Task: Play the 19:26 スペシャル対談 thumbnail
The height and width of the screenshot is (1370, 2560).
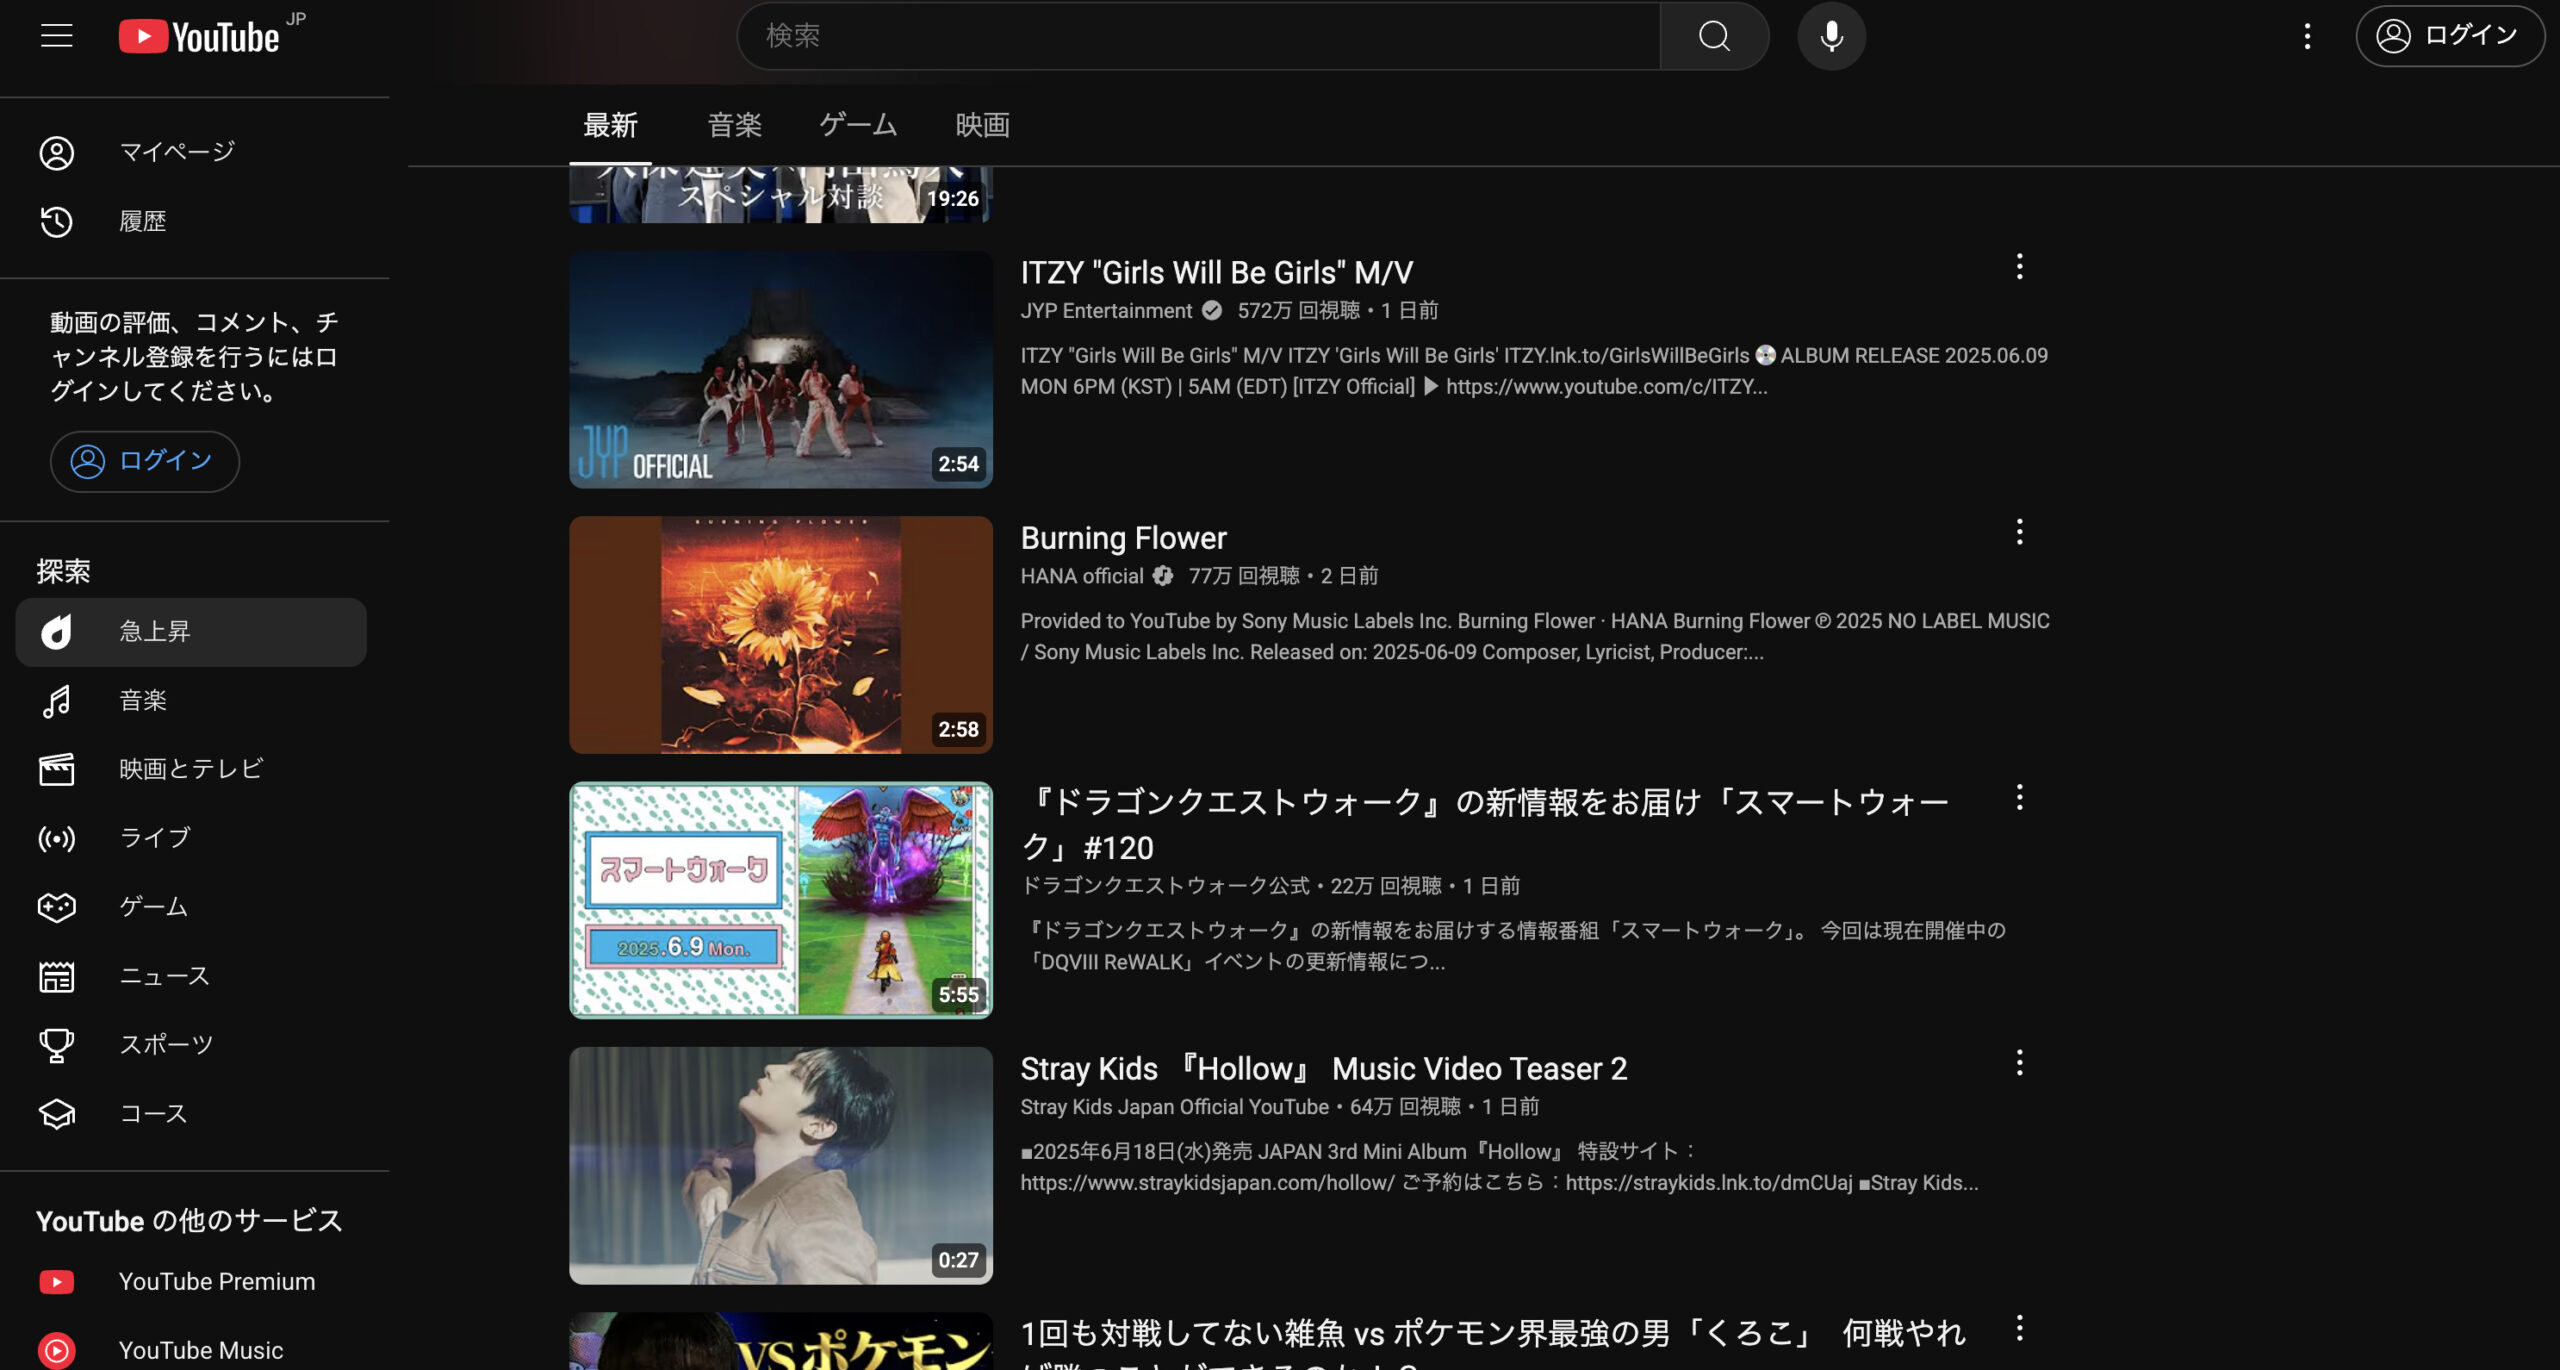Action: tap(781, 194)
